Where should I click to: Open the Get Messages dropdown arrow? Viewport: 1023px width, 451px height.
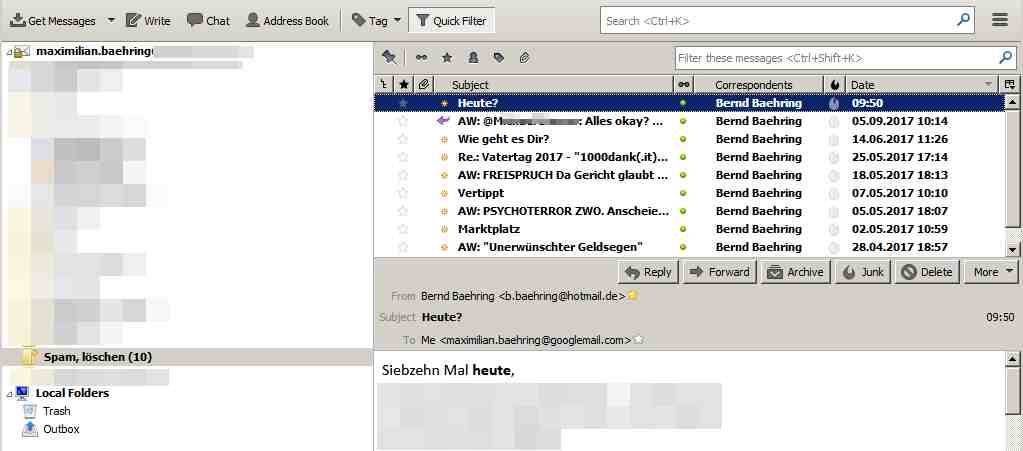[110, 20]
